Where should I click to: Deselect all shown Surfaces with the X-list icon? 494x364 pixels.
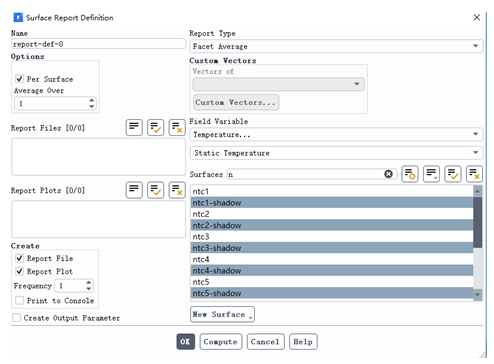pos(474,174)
